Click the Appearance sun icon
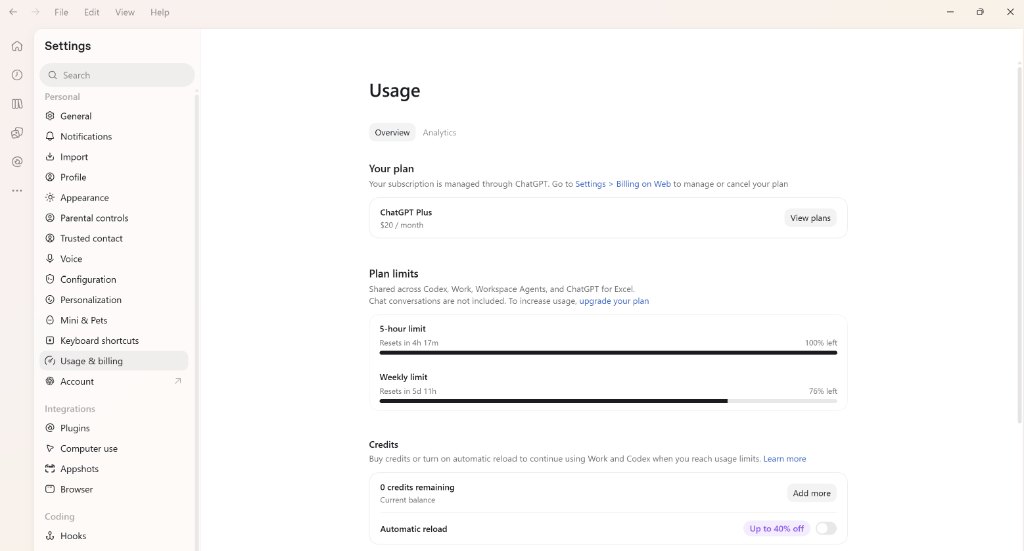Viewport: 1024px width, 551px height. point(50,197)
